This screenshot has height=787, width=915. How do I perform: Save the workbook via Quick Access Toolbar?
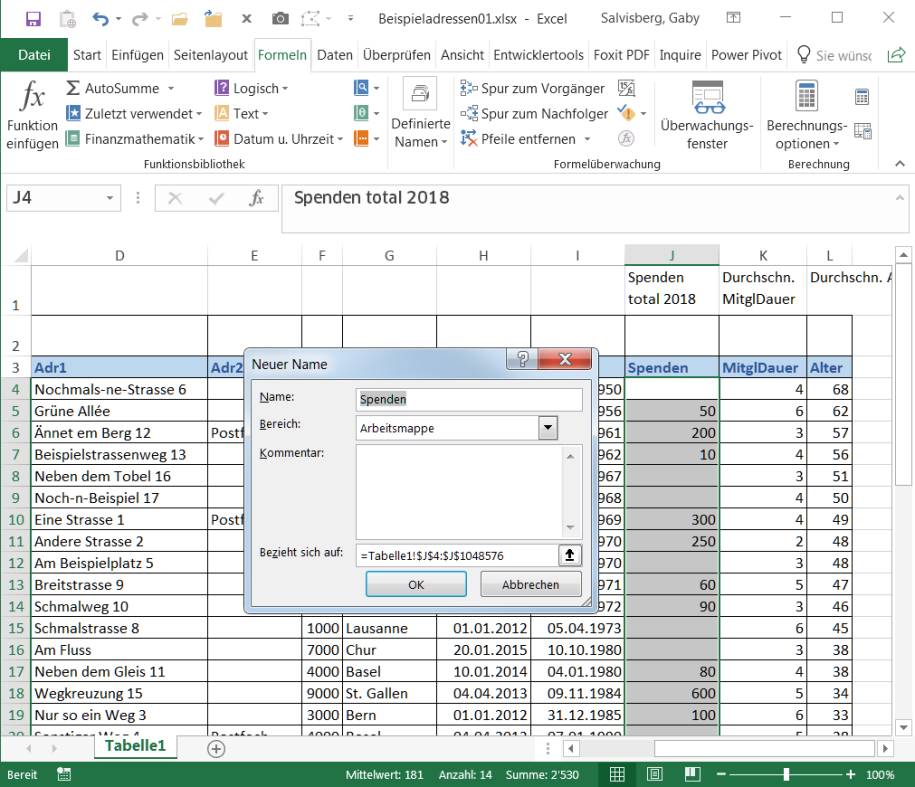click(x=35, y=17)
